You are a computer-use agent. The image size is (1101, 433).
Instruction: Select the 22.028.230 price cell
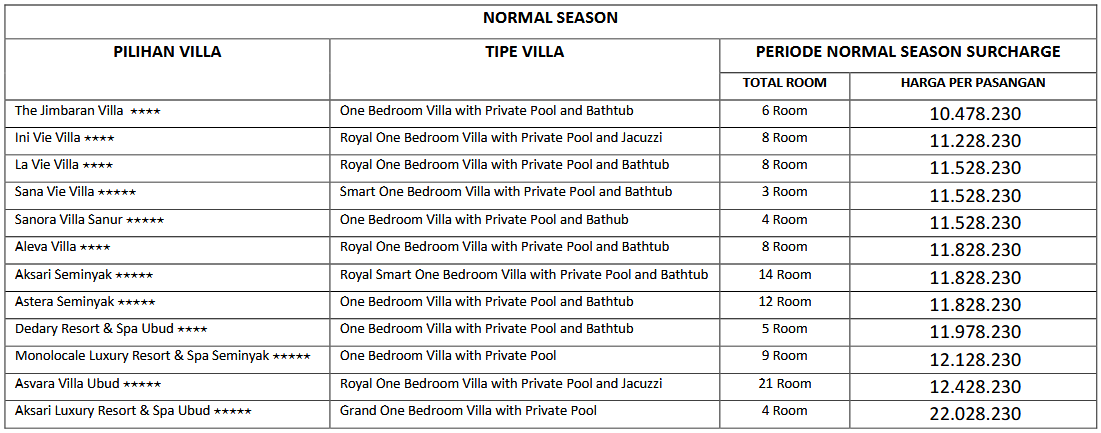pyautogui.click(x=975, y=414)
